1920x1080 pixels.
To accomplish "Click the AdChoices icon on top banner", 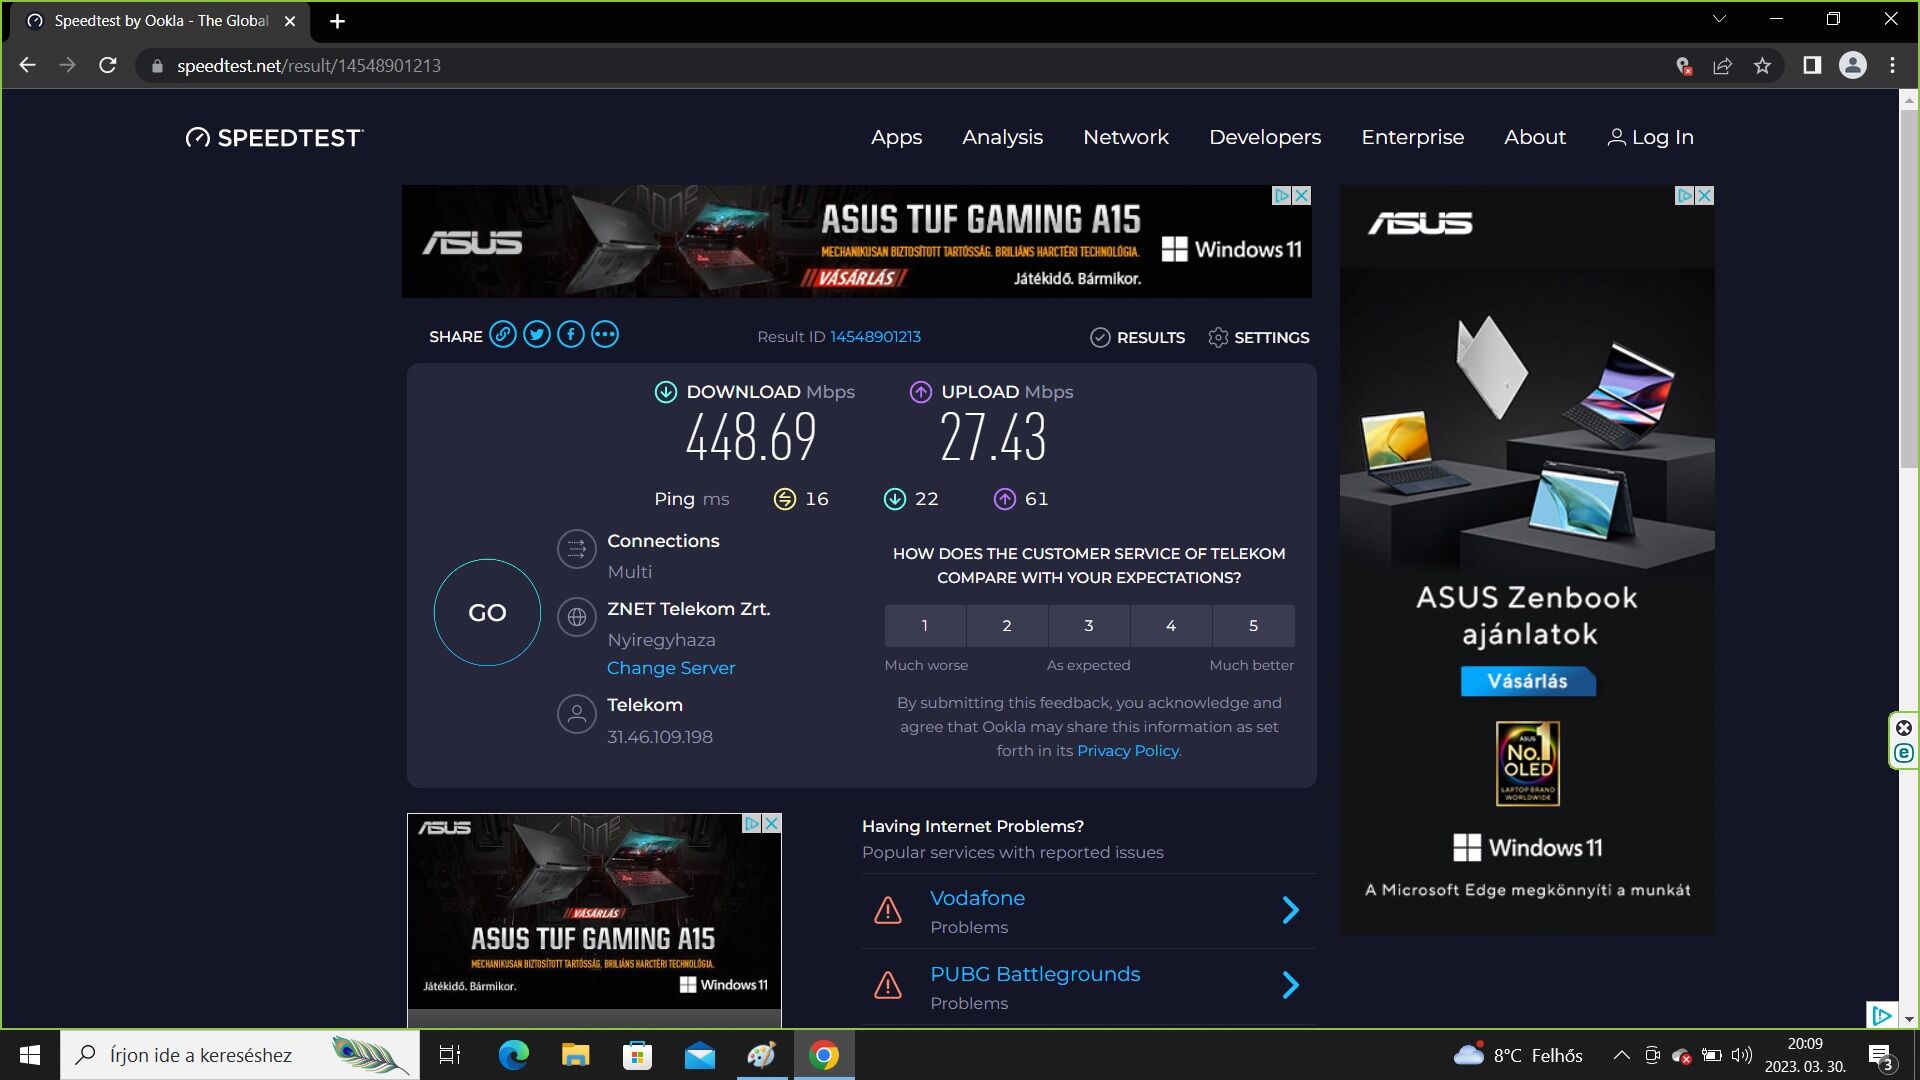I will click(x=1282, y=196).
